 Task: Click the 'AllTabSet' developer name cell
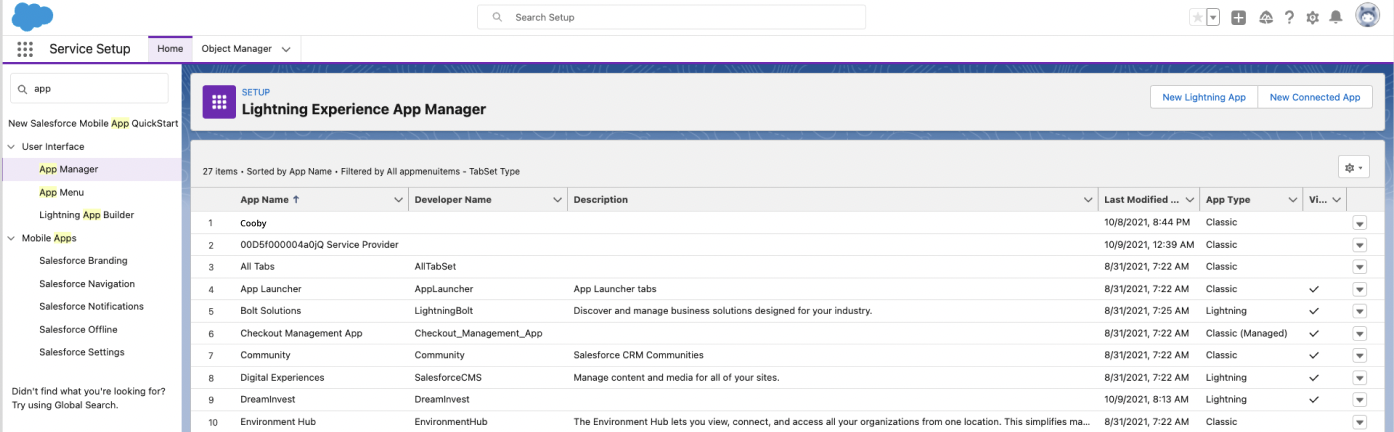[x=436, y=267]
